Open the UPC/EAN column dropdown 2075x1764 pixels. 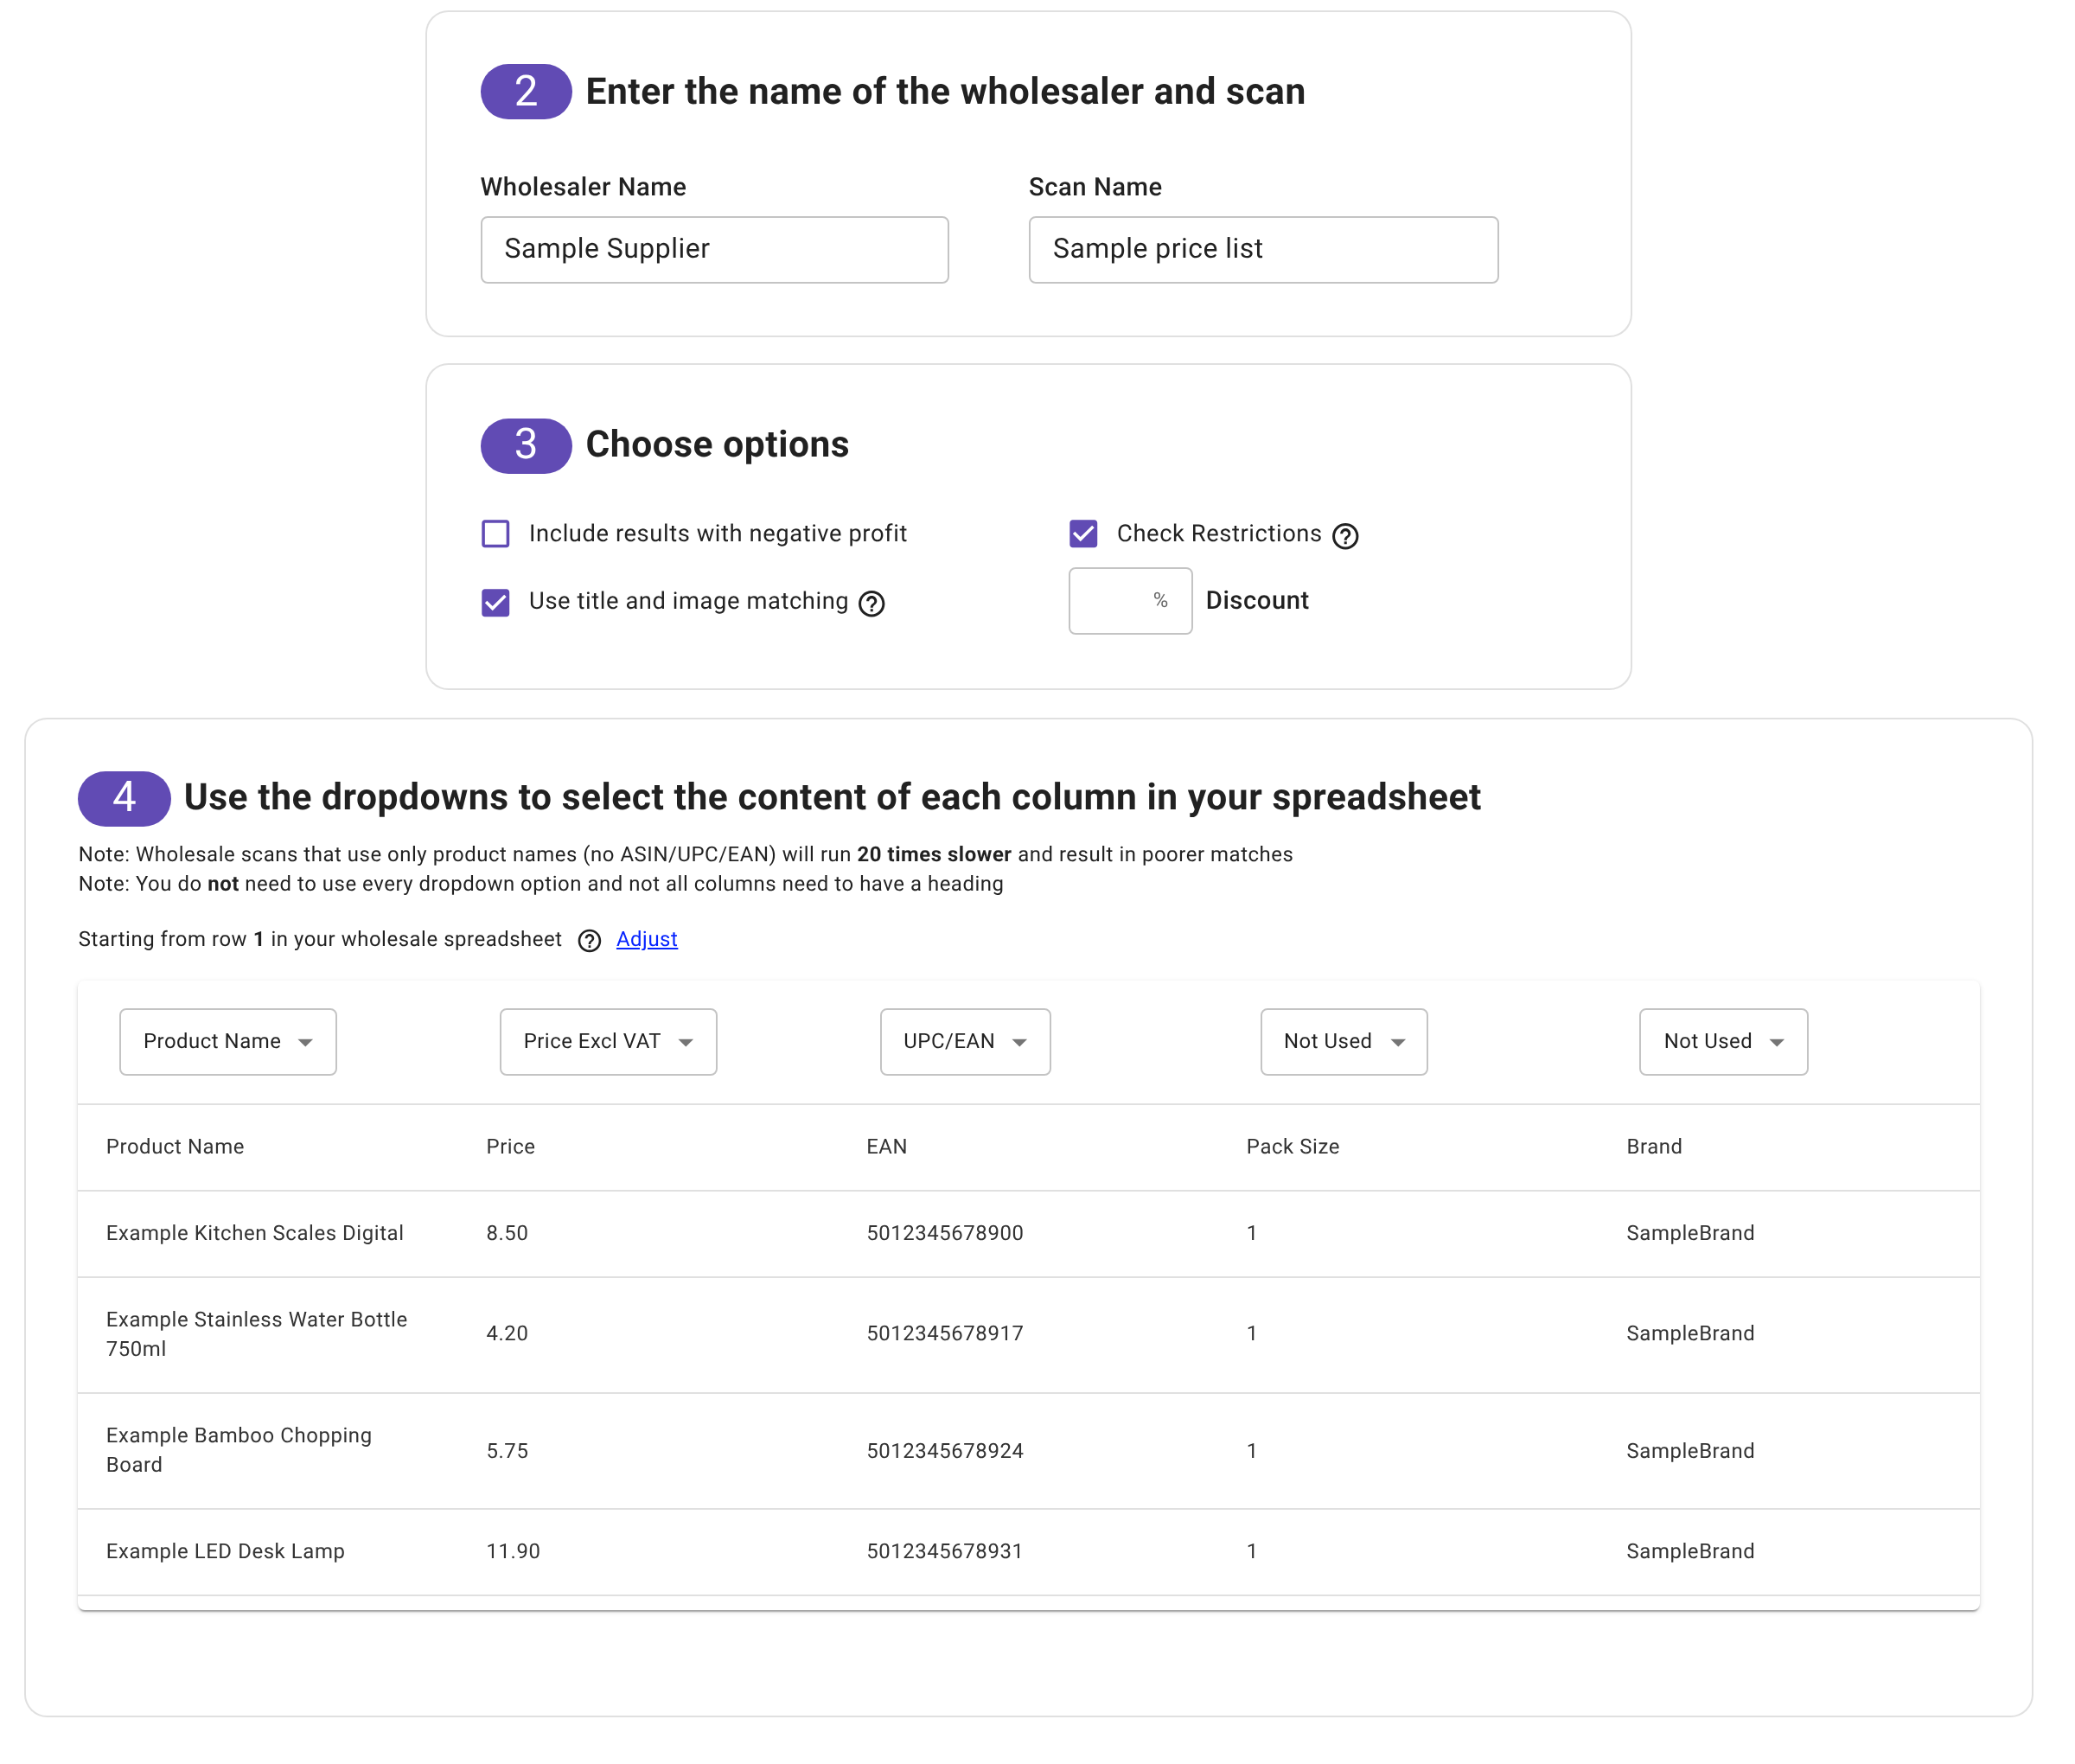point(965,1041)
